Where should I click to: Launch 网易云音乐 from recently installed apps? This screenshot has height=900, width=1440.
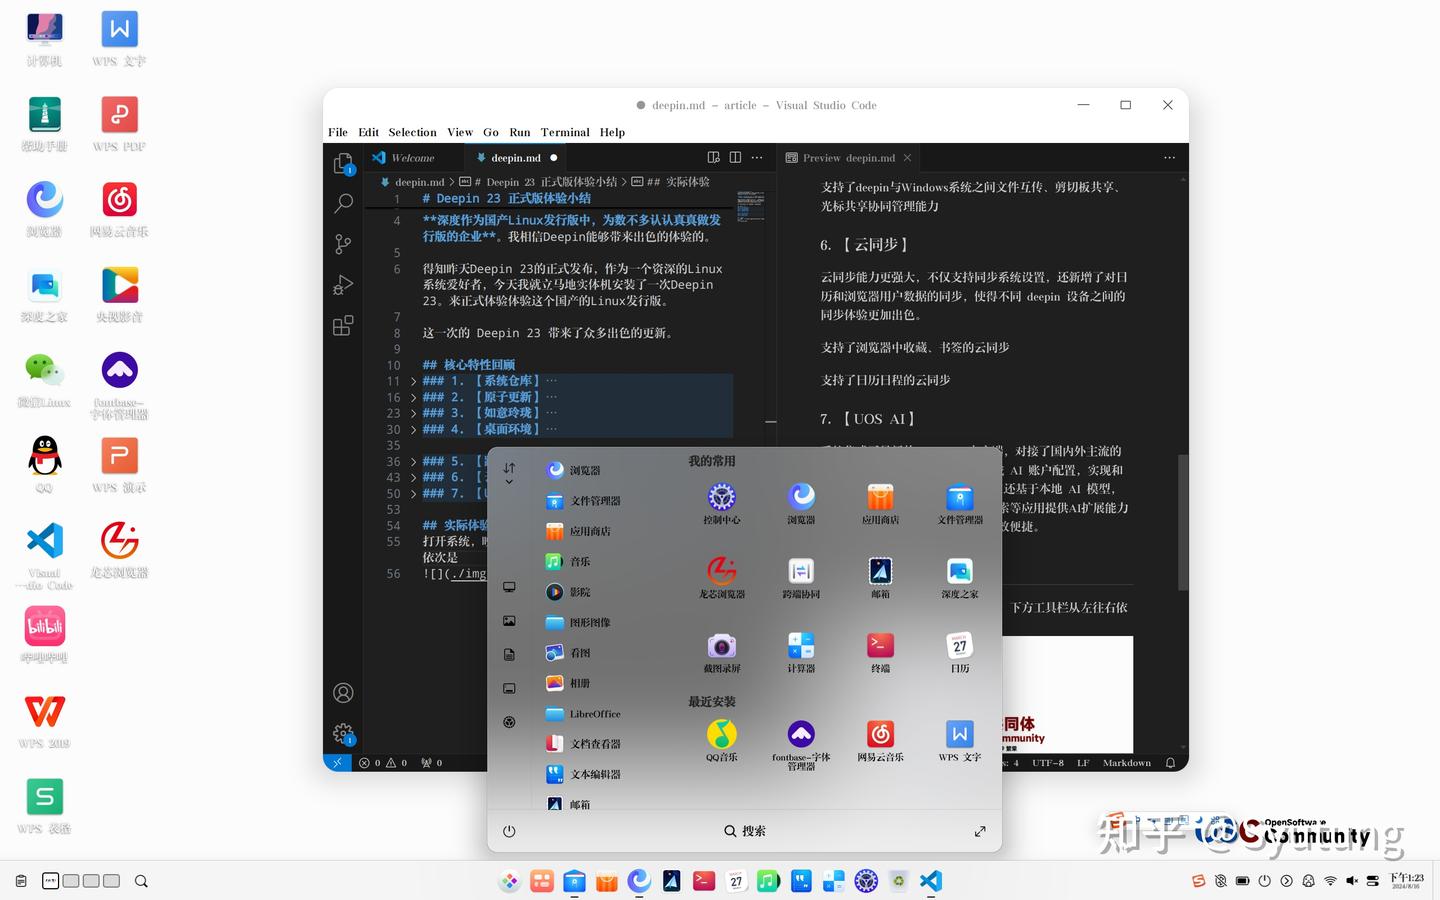coord(880,740)
